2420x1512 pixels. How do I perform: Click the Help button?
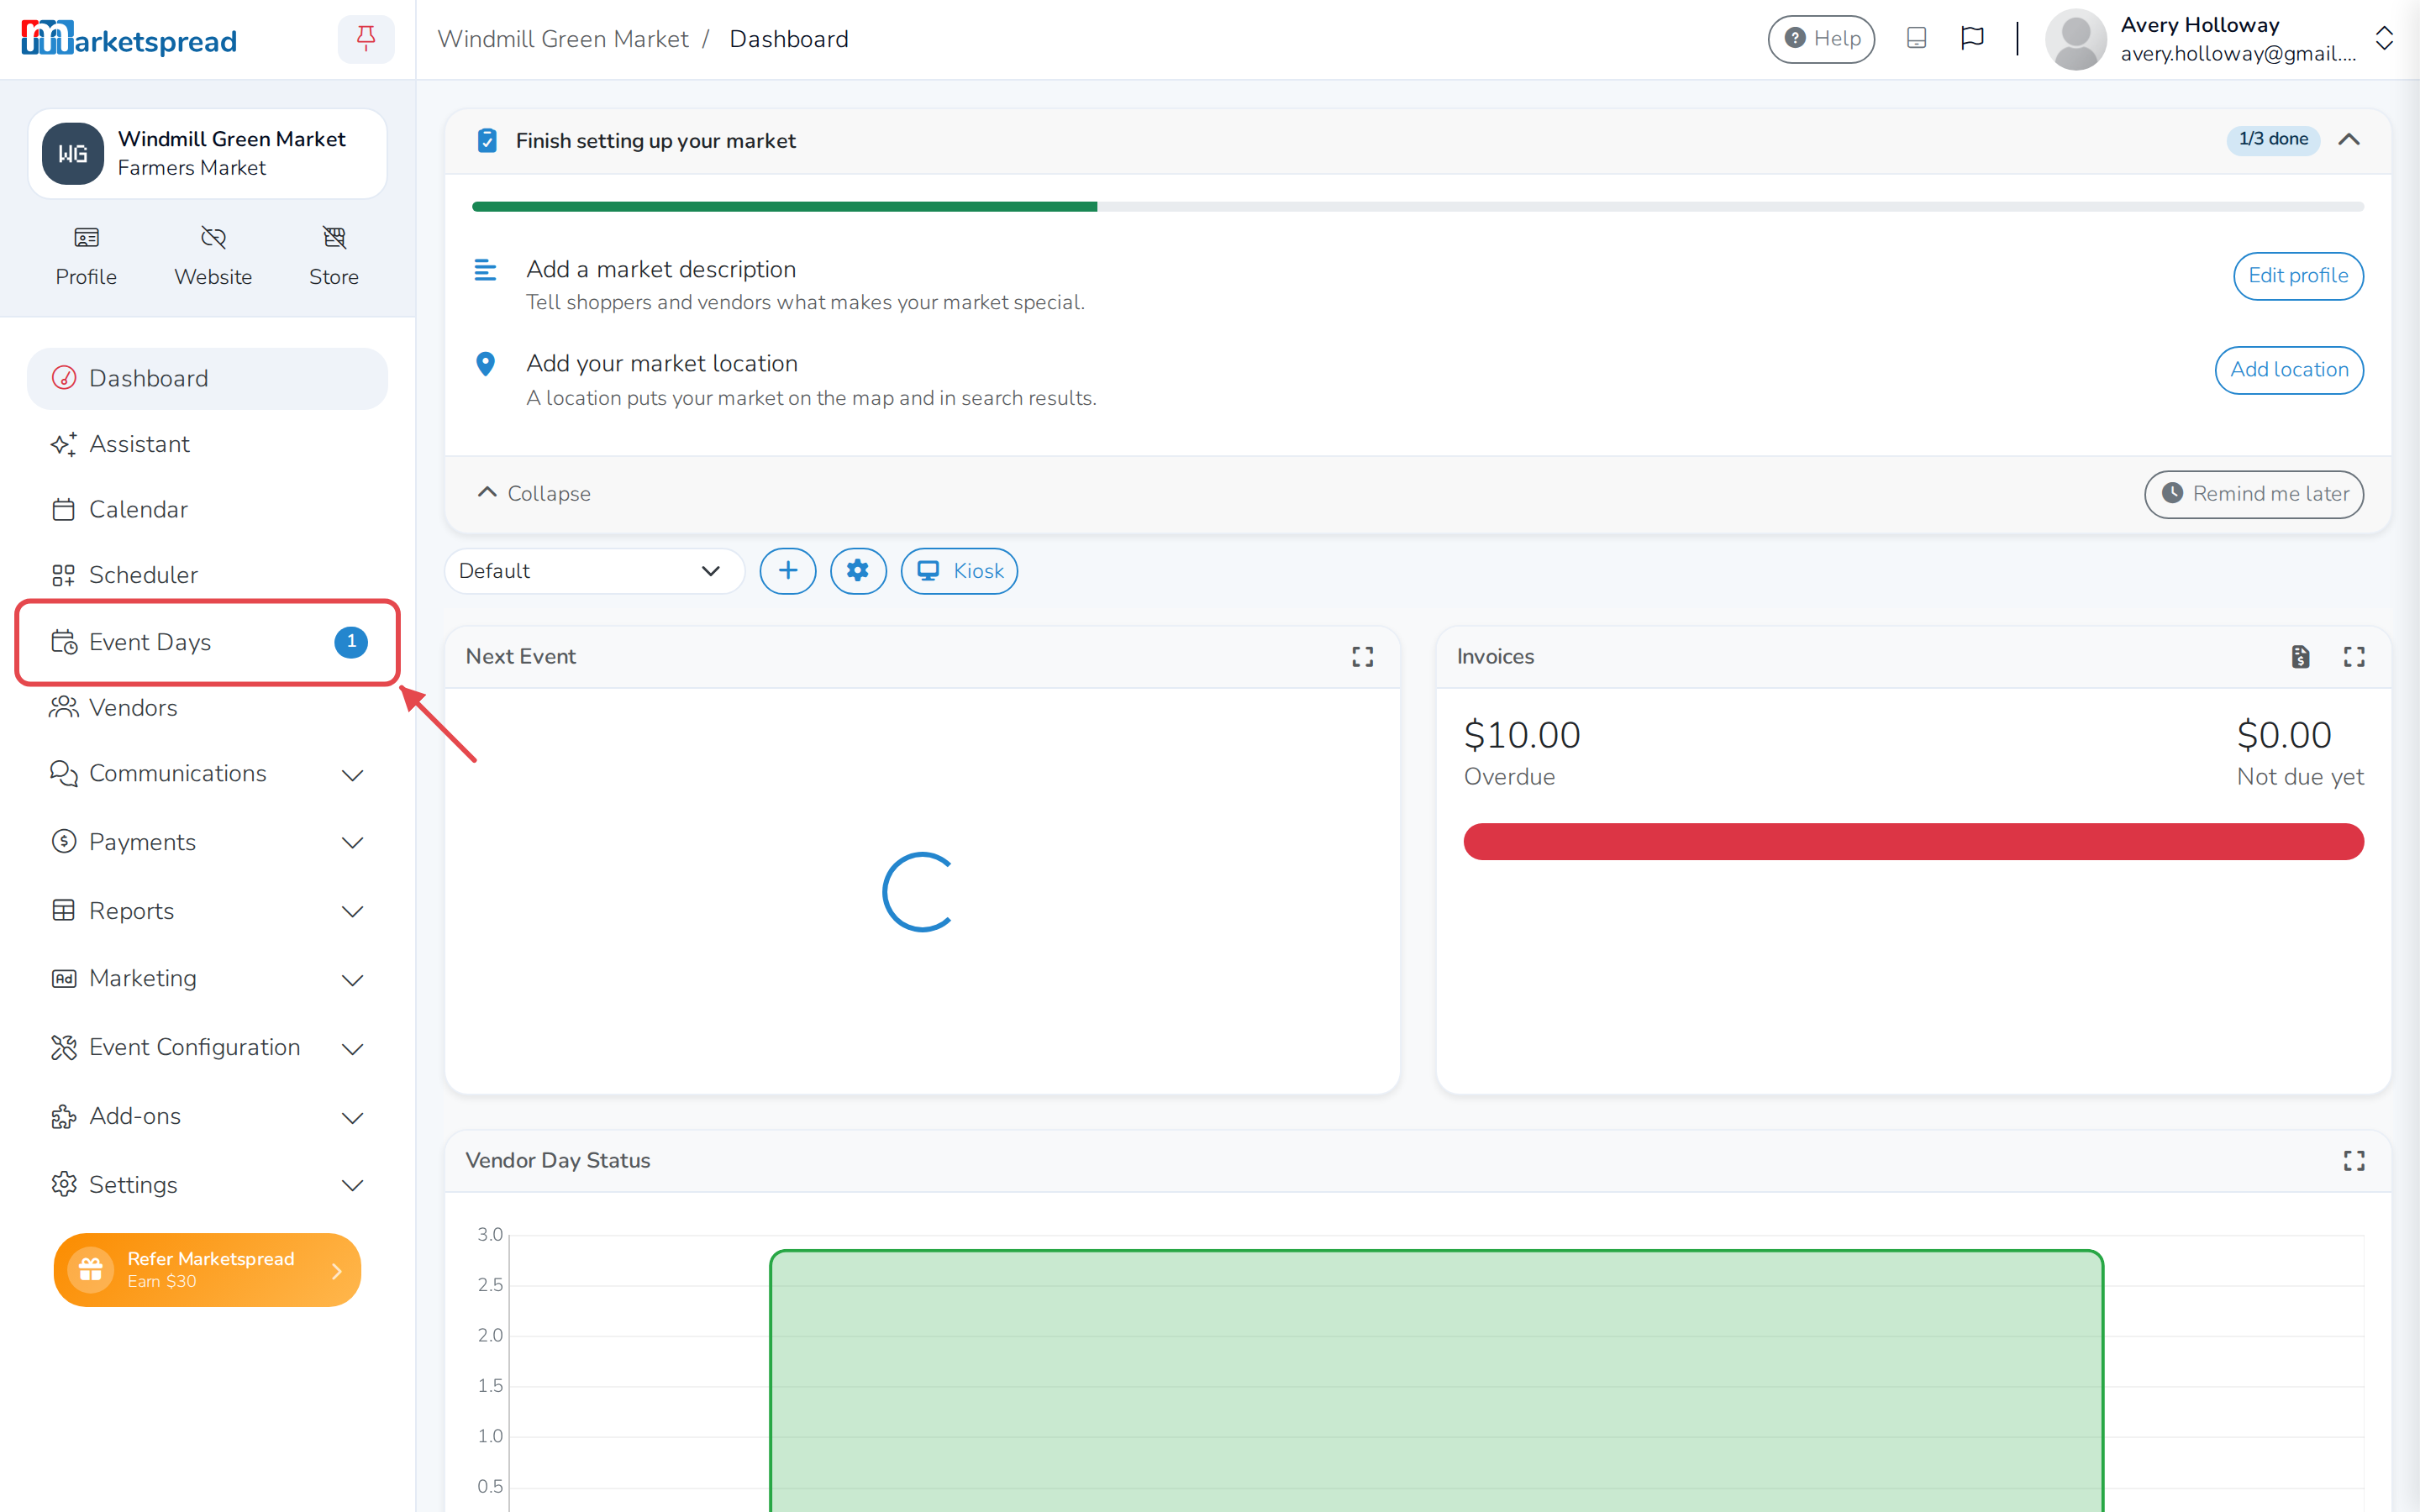click(x=1821, y=39)
